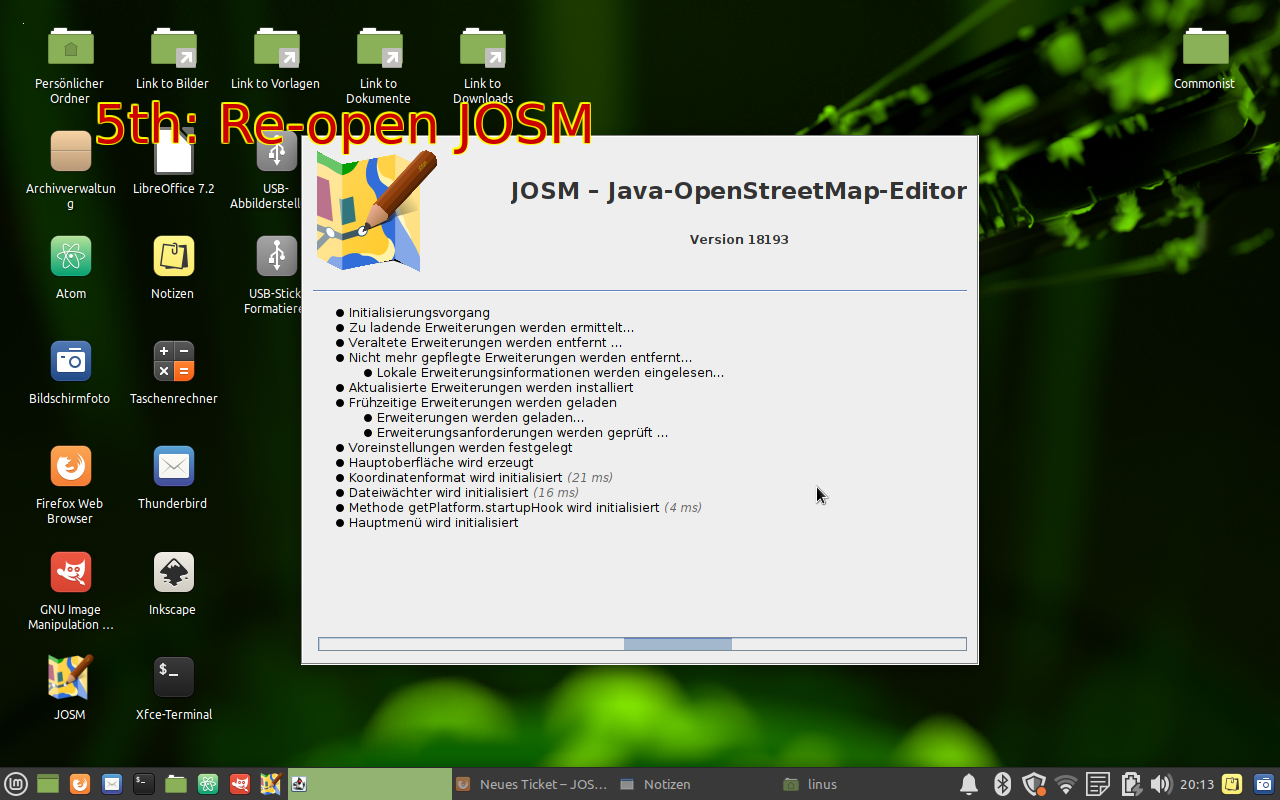Open the notifications bell in the tray
This screenshot has width=1280, height=800.
coord(969,784)
